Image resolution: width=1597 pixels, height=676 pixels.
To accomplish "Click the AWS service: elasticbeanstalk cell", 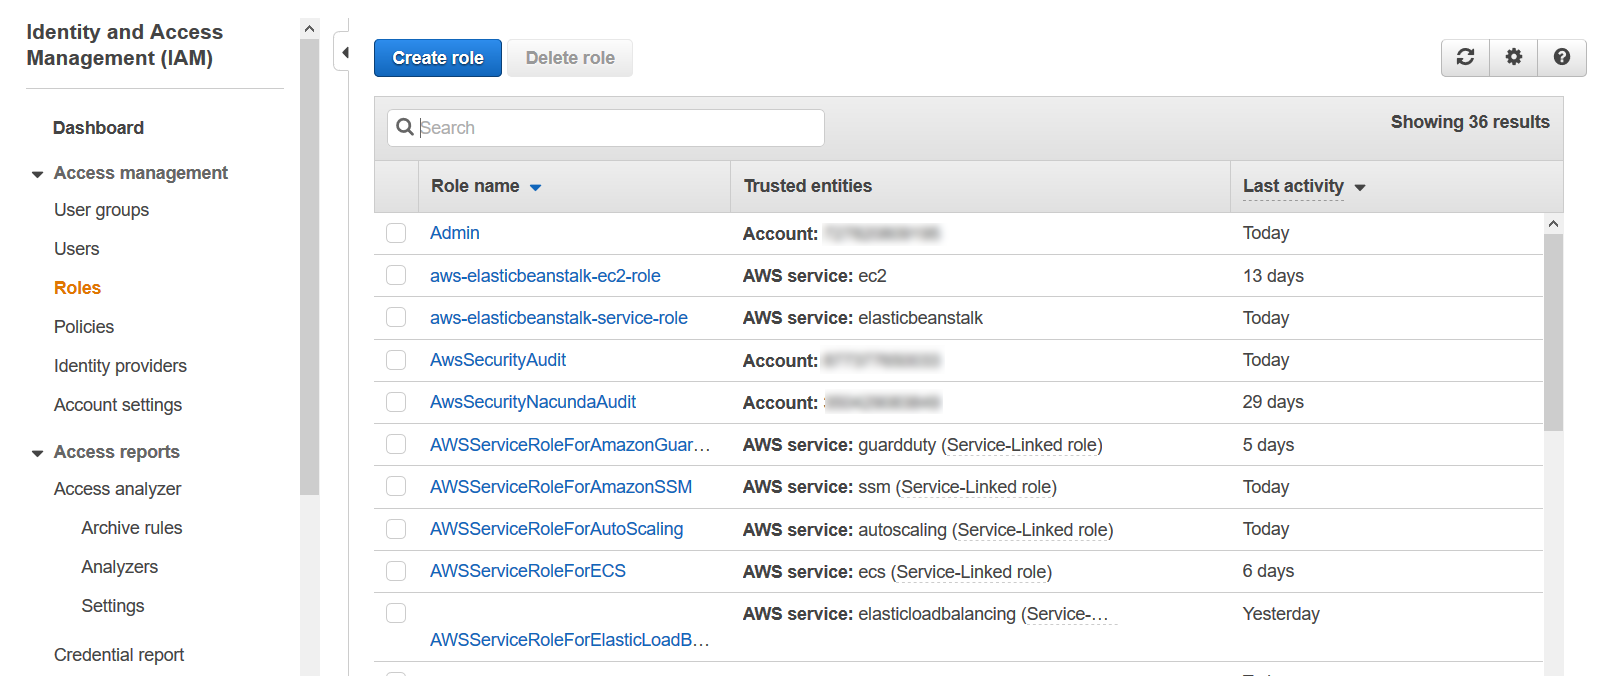I will 863,318.
